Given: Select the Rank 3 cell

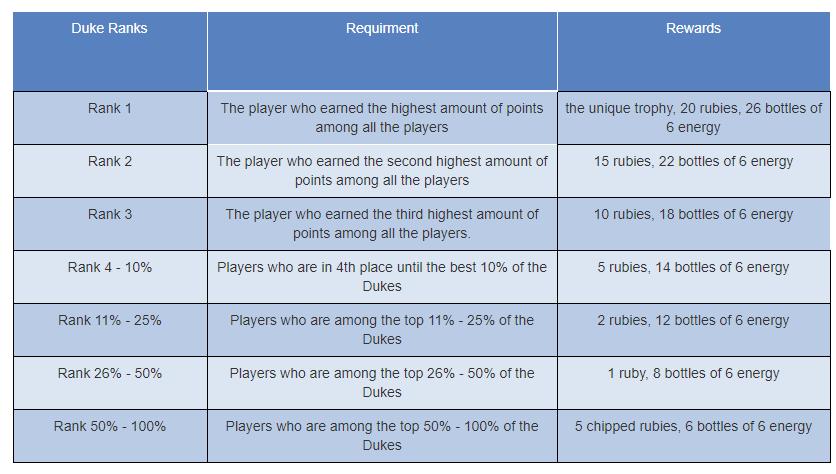Looking at the screenshot, I should [110, 223].
